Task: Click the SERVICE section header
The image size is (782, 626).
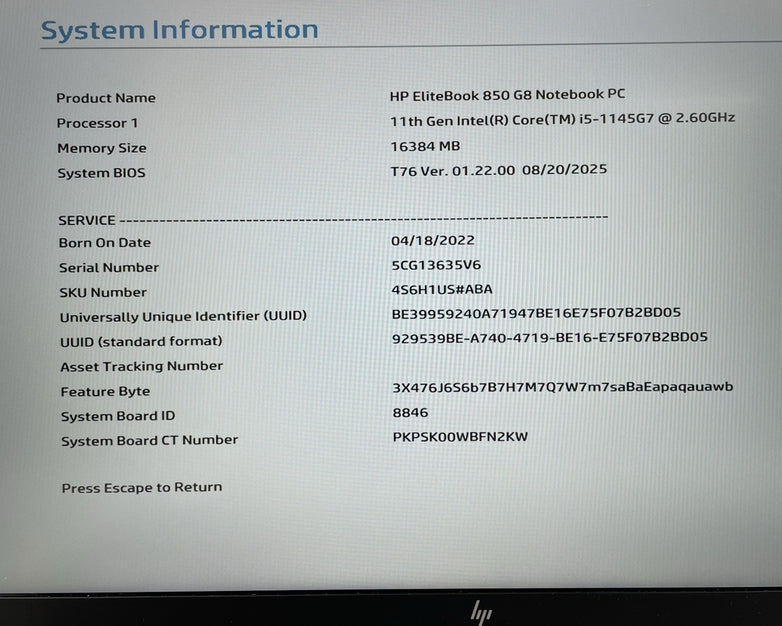Action: (87, 220)
